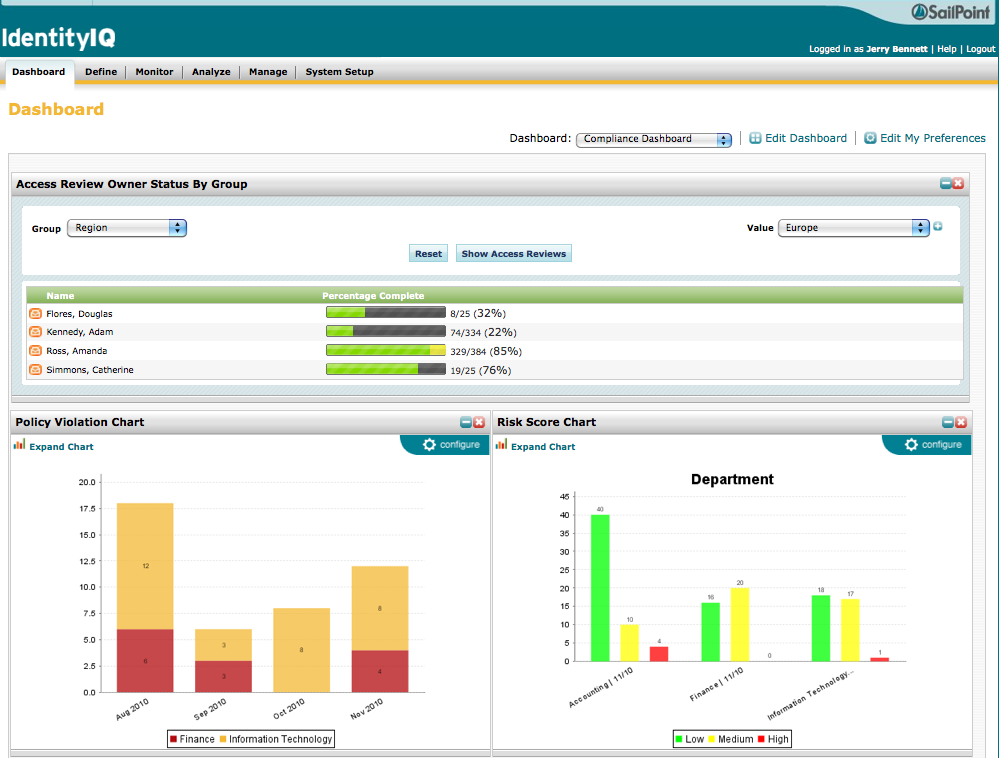Open the Monitor menu
Image resolution: width=999 pixels, height=758 pixels.
click(x=154, y=72)
